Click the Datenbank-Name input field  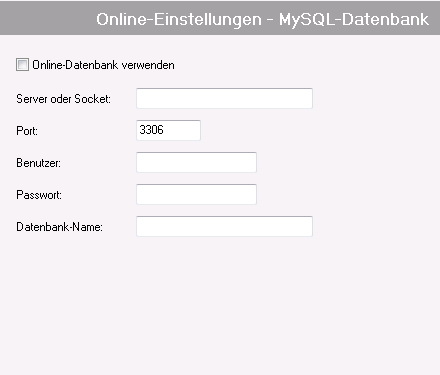(x=224, y=226)
